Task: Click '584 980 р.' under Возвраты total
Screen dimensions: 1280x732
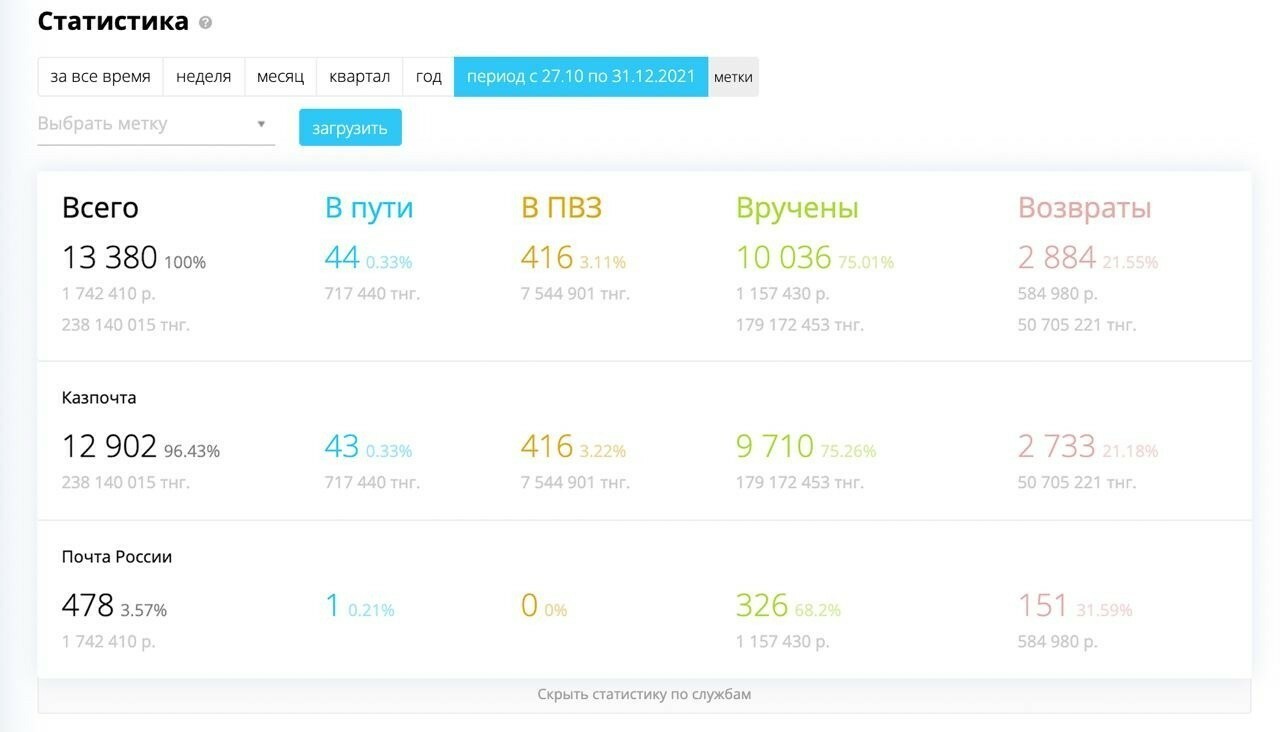Action: (x=1058, y=294)
